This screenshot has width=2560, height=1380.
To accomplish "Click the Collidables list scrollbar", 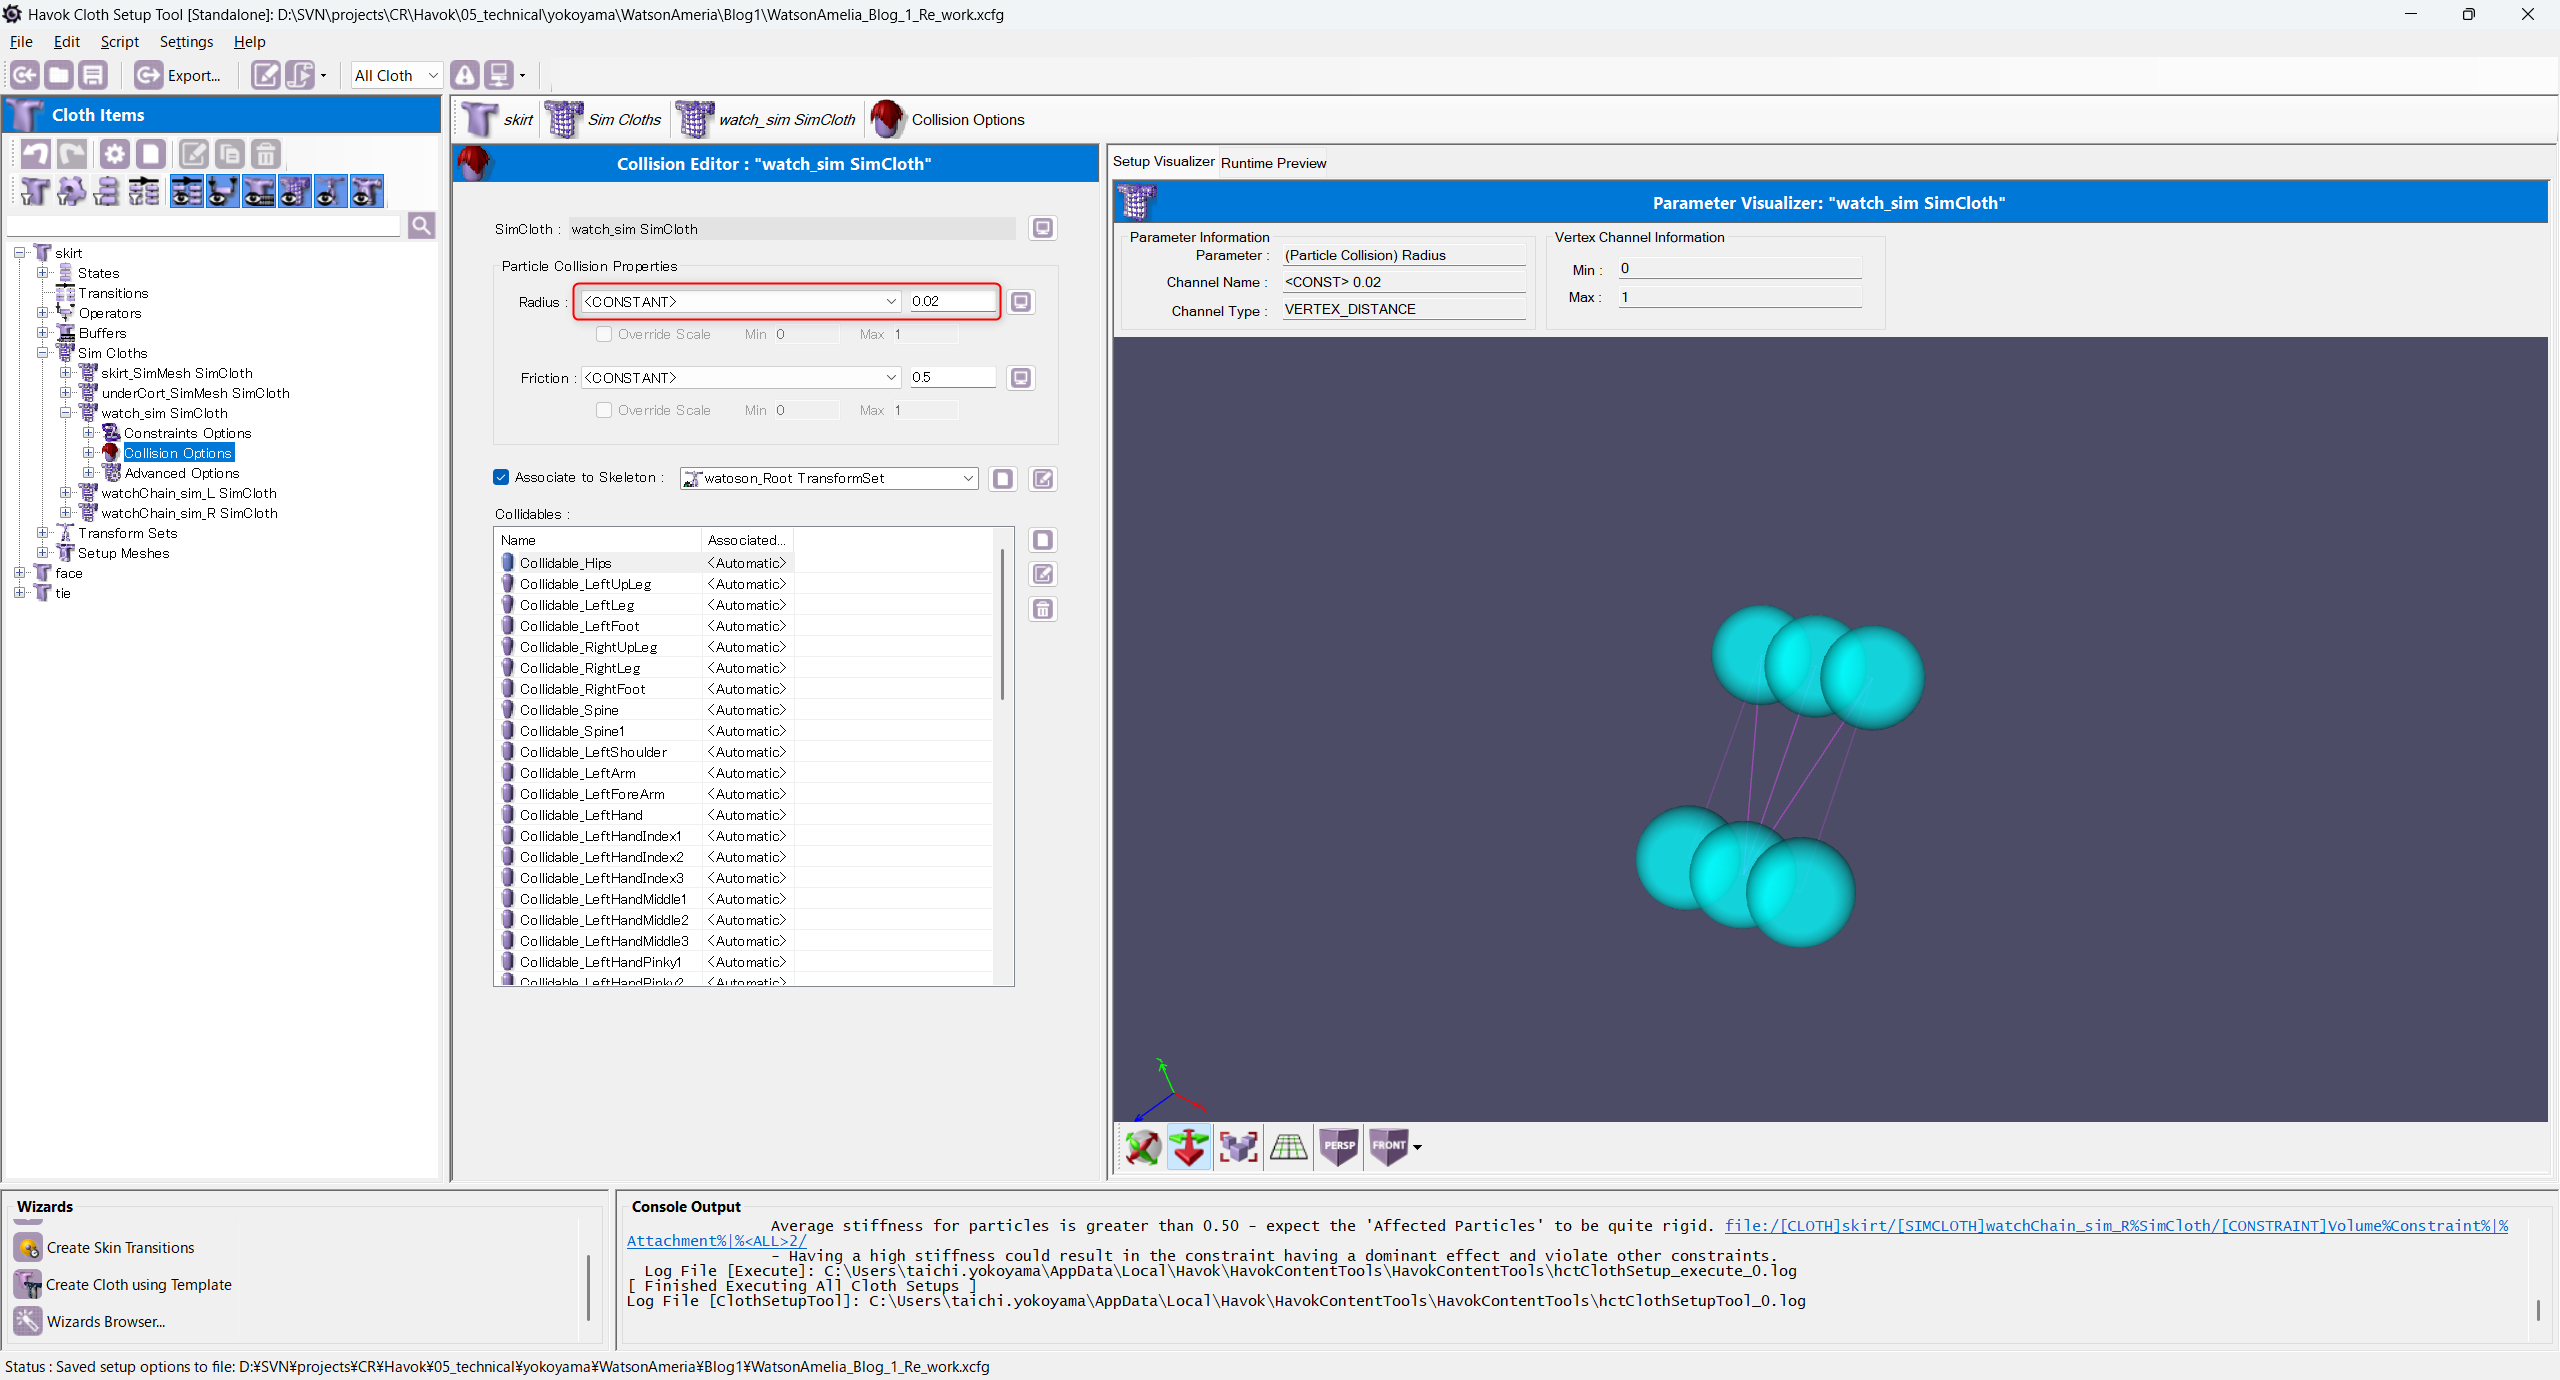I will [1003, 624].
